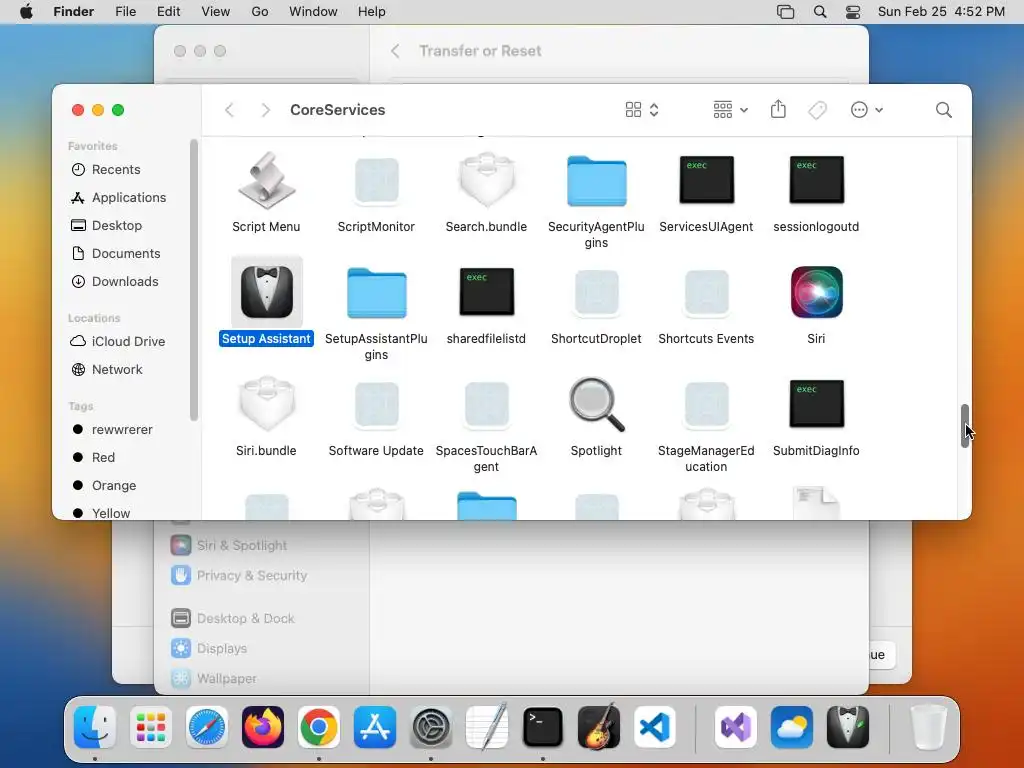Open Siri & Spotlight in System Settings
This screenshot has height=768, width=1024.
[x=229, y=545]
